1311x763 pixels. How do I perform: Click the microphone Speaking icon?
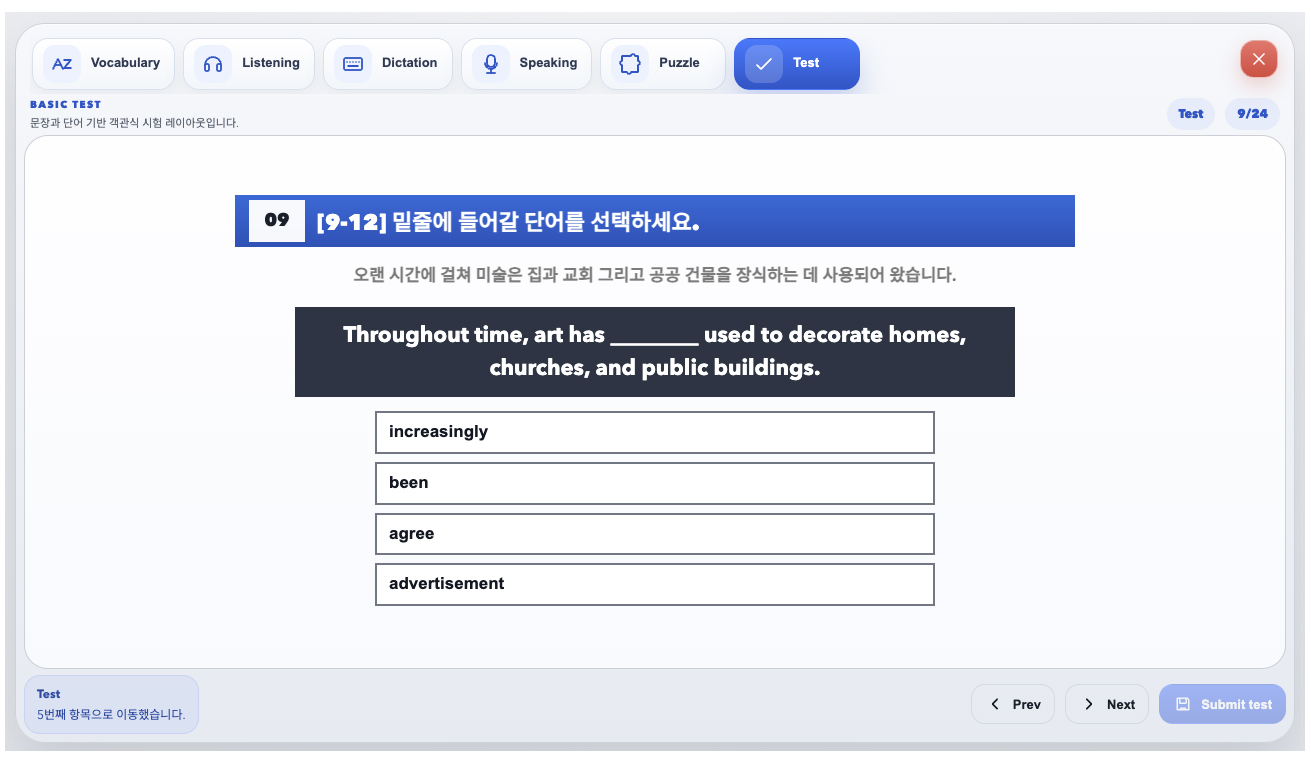click(x=491, y=64)
